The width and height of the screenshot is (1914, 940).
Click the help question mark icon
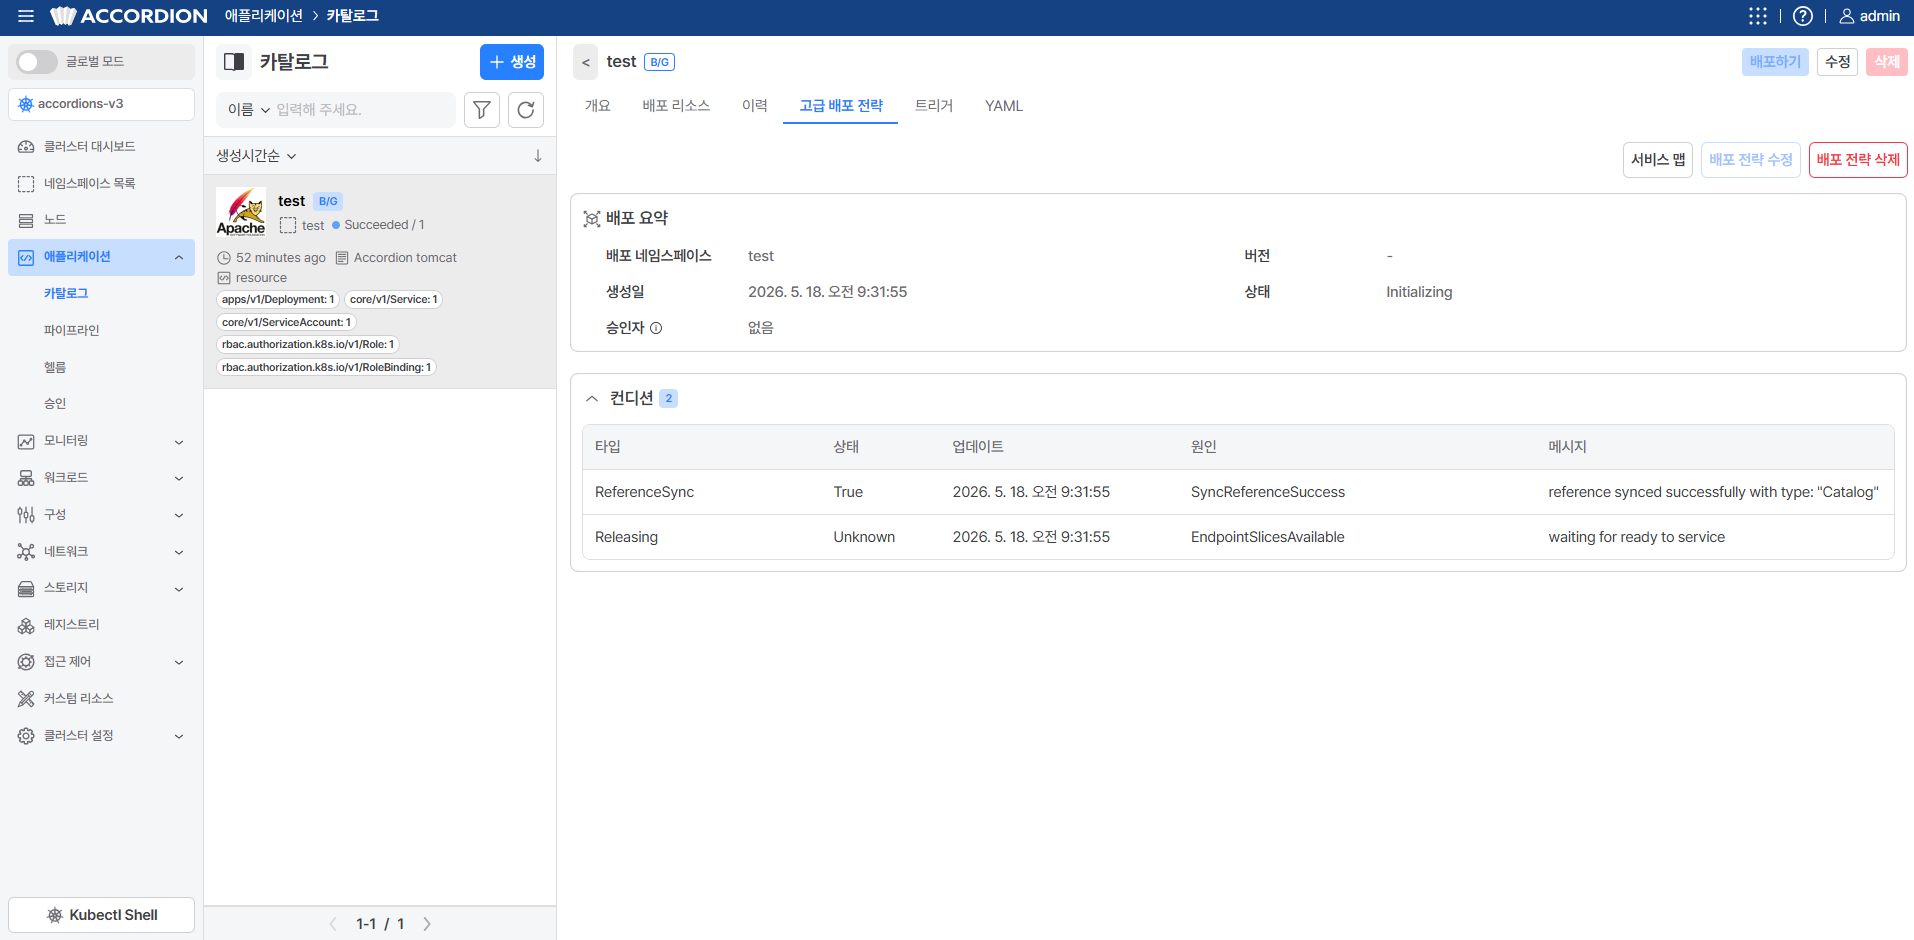1803,16
